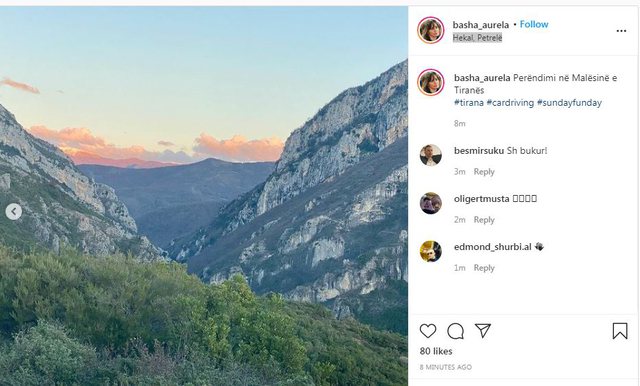Click basha_aurela username in header
The image size is (640, 386).
click(481, 25)
